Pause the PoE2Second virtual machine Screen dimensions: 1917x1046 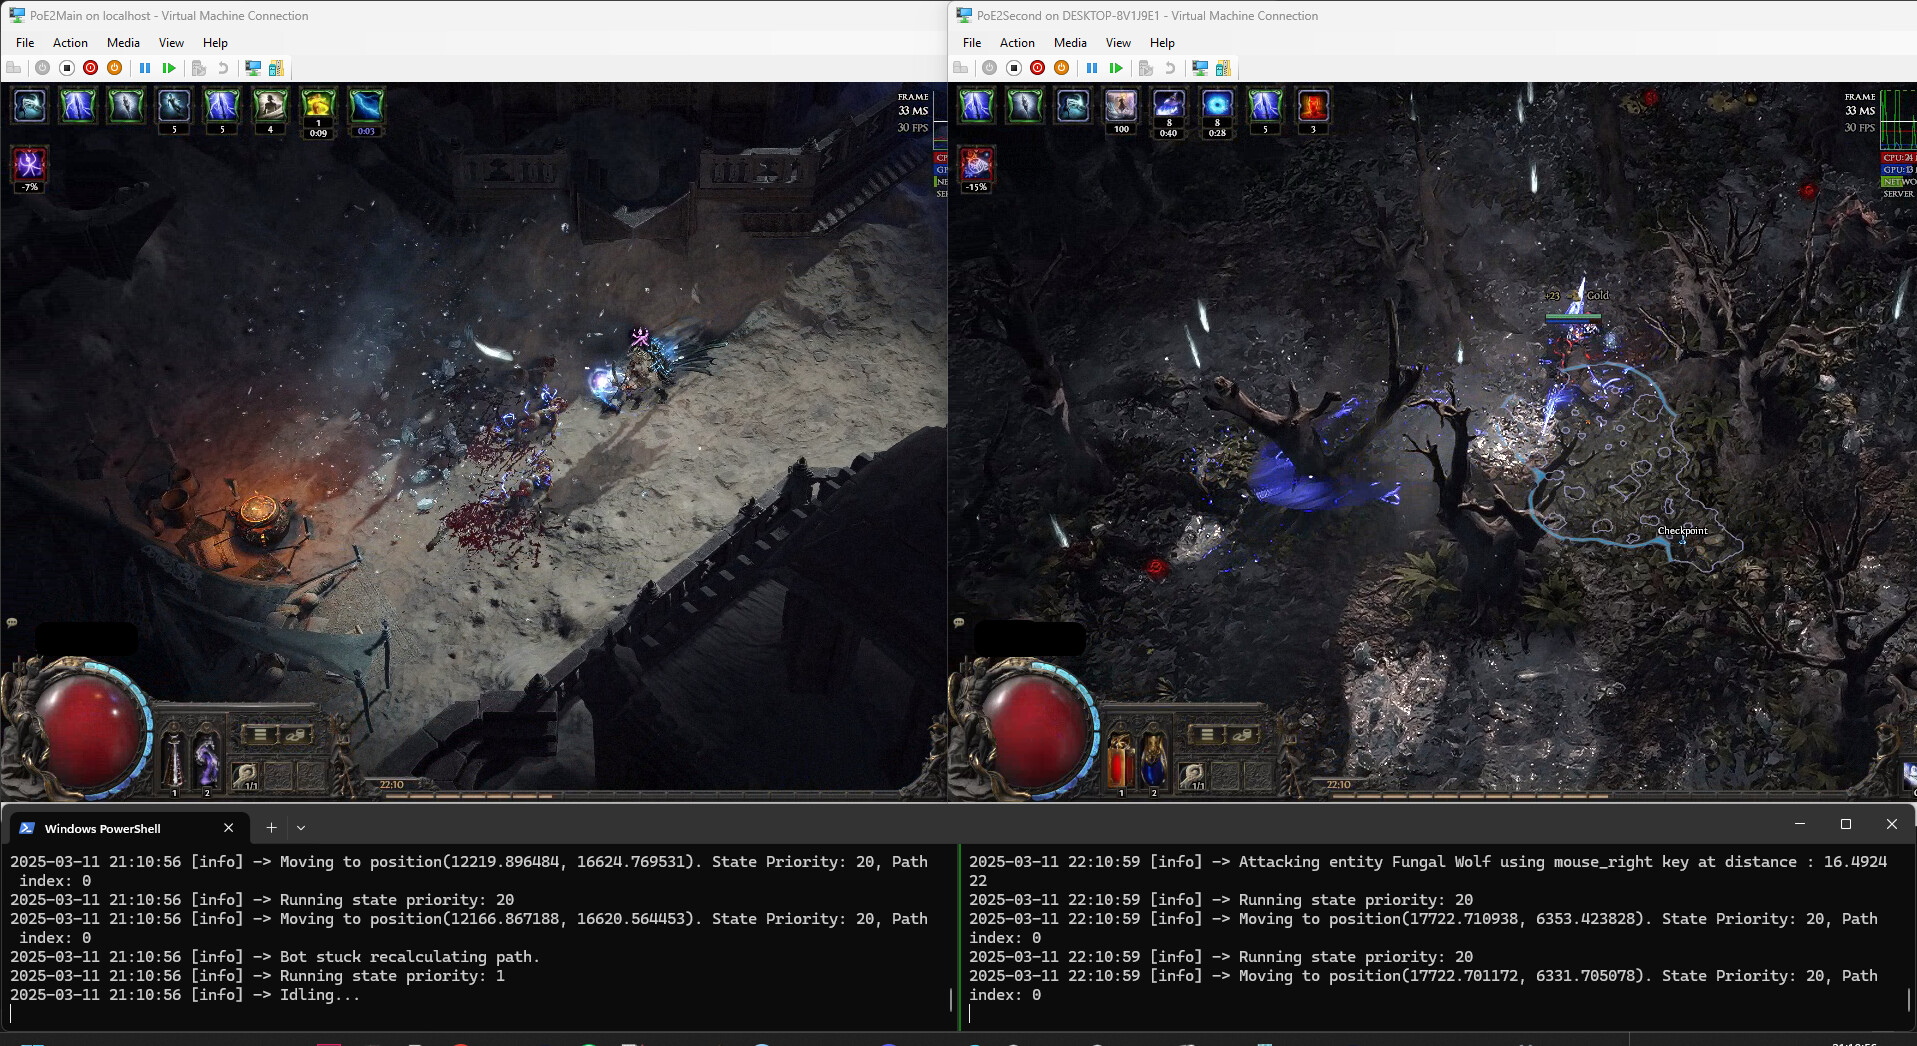coord(1092,68)
